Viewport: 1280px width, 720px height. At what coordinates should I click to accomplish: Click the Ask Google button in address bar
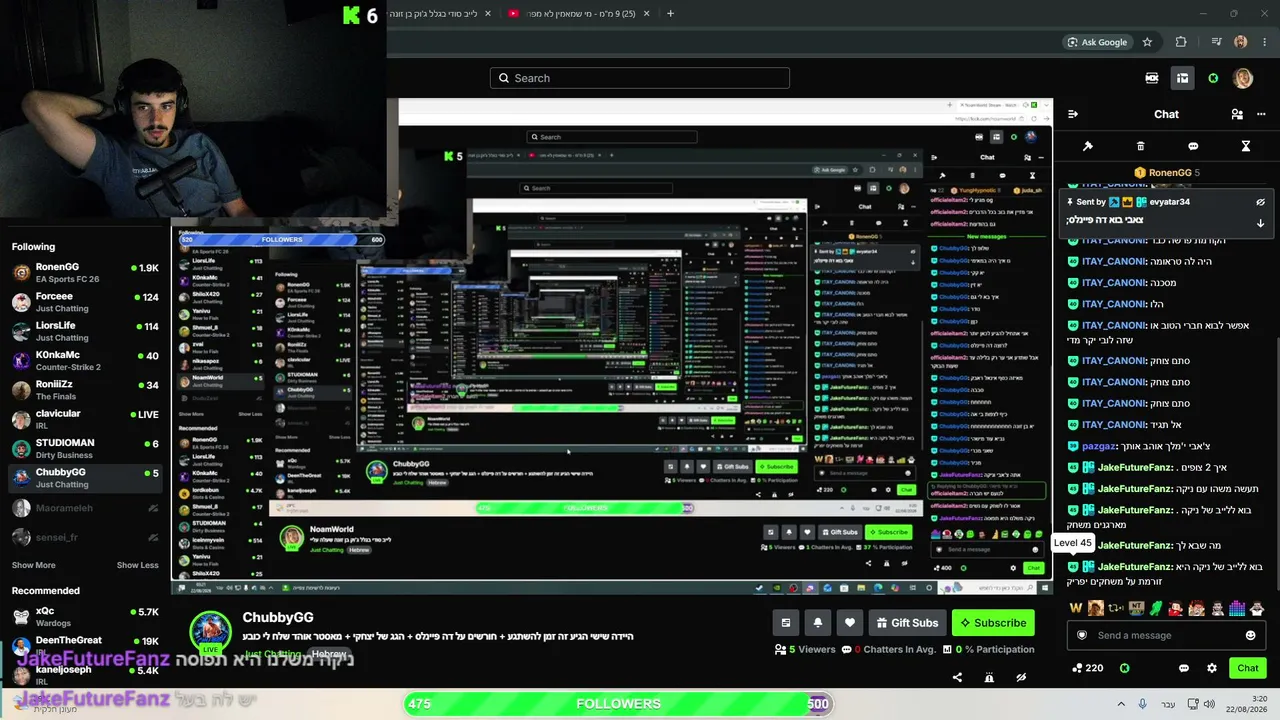tap(1097, 42)
